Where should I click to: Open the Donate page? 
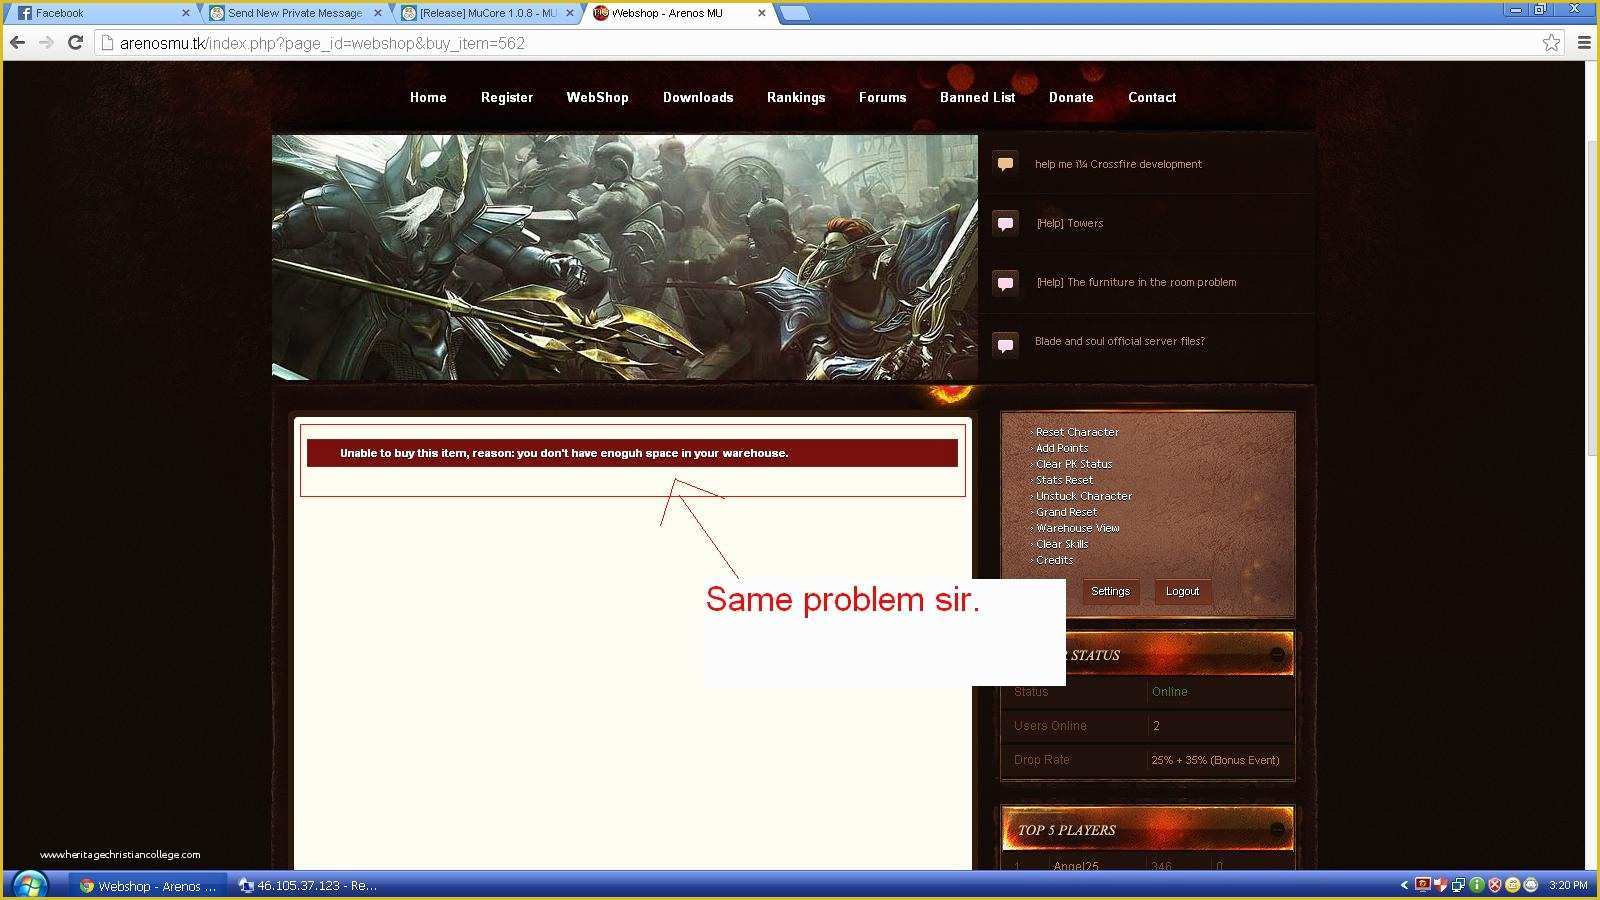click(1071, 97)
